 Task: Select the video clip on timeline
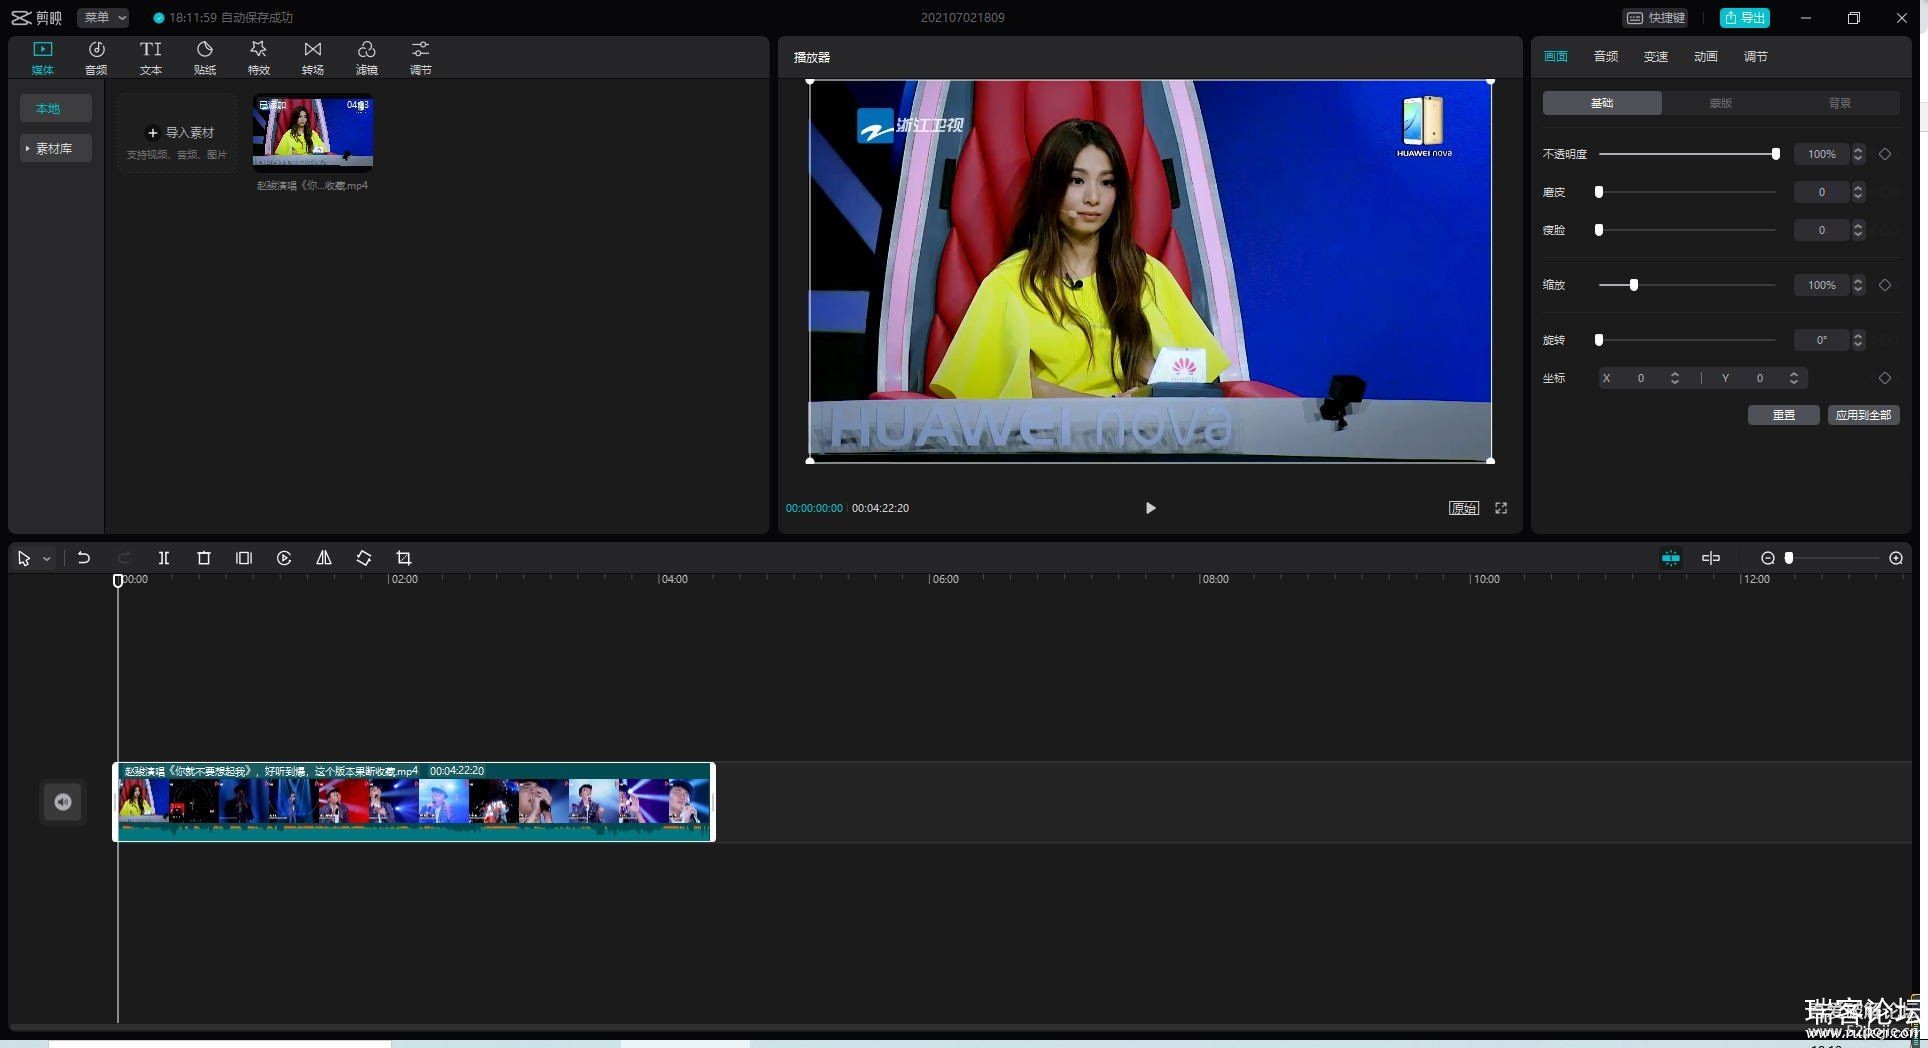coord(414,802)
